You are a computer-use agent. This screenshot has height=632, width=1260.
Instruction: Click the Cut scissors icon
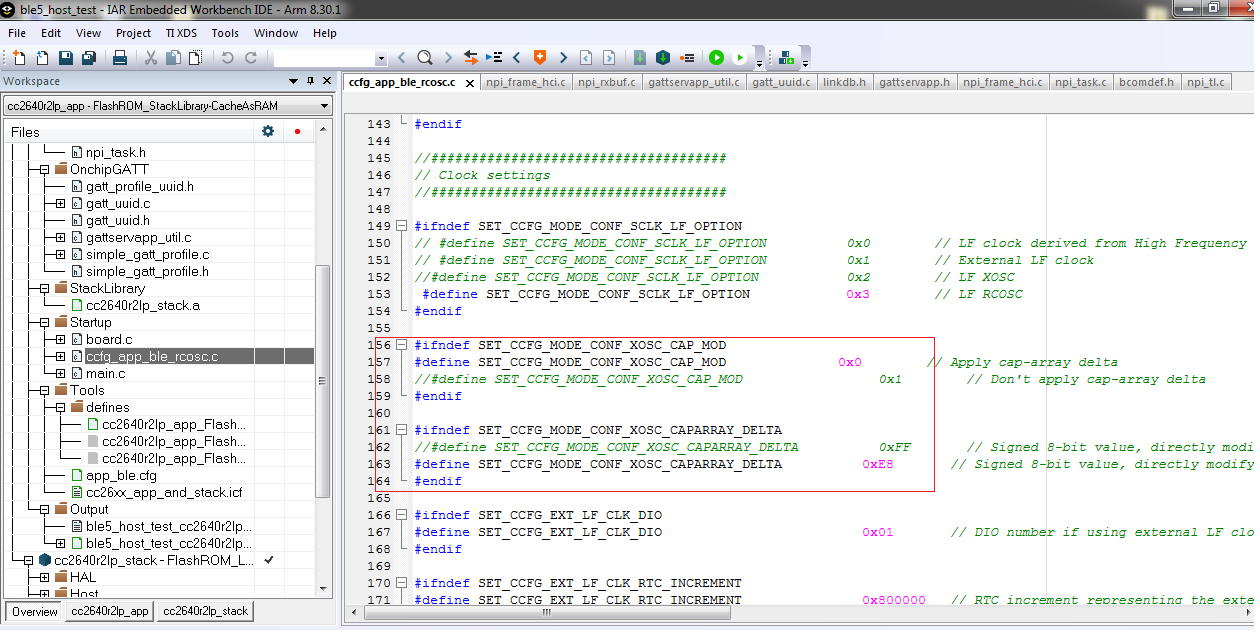coord(151,58)
